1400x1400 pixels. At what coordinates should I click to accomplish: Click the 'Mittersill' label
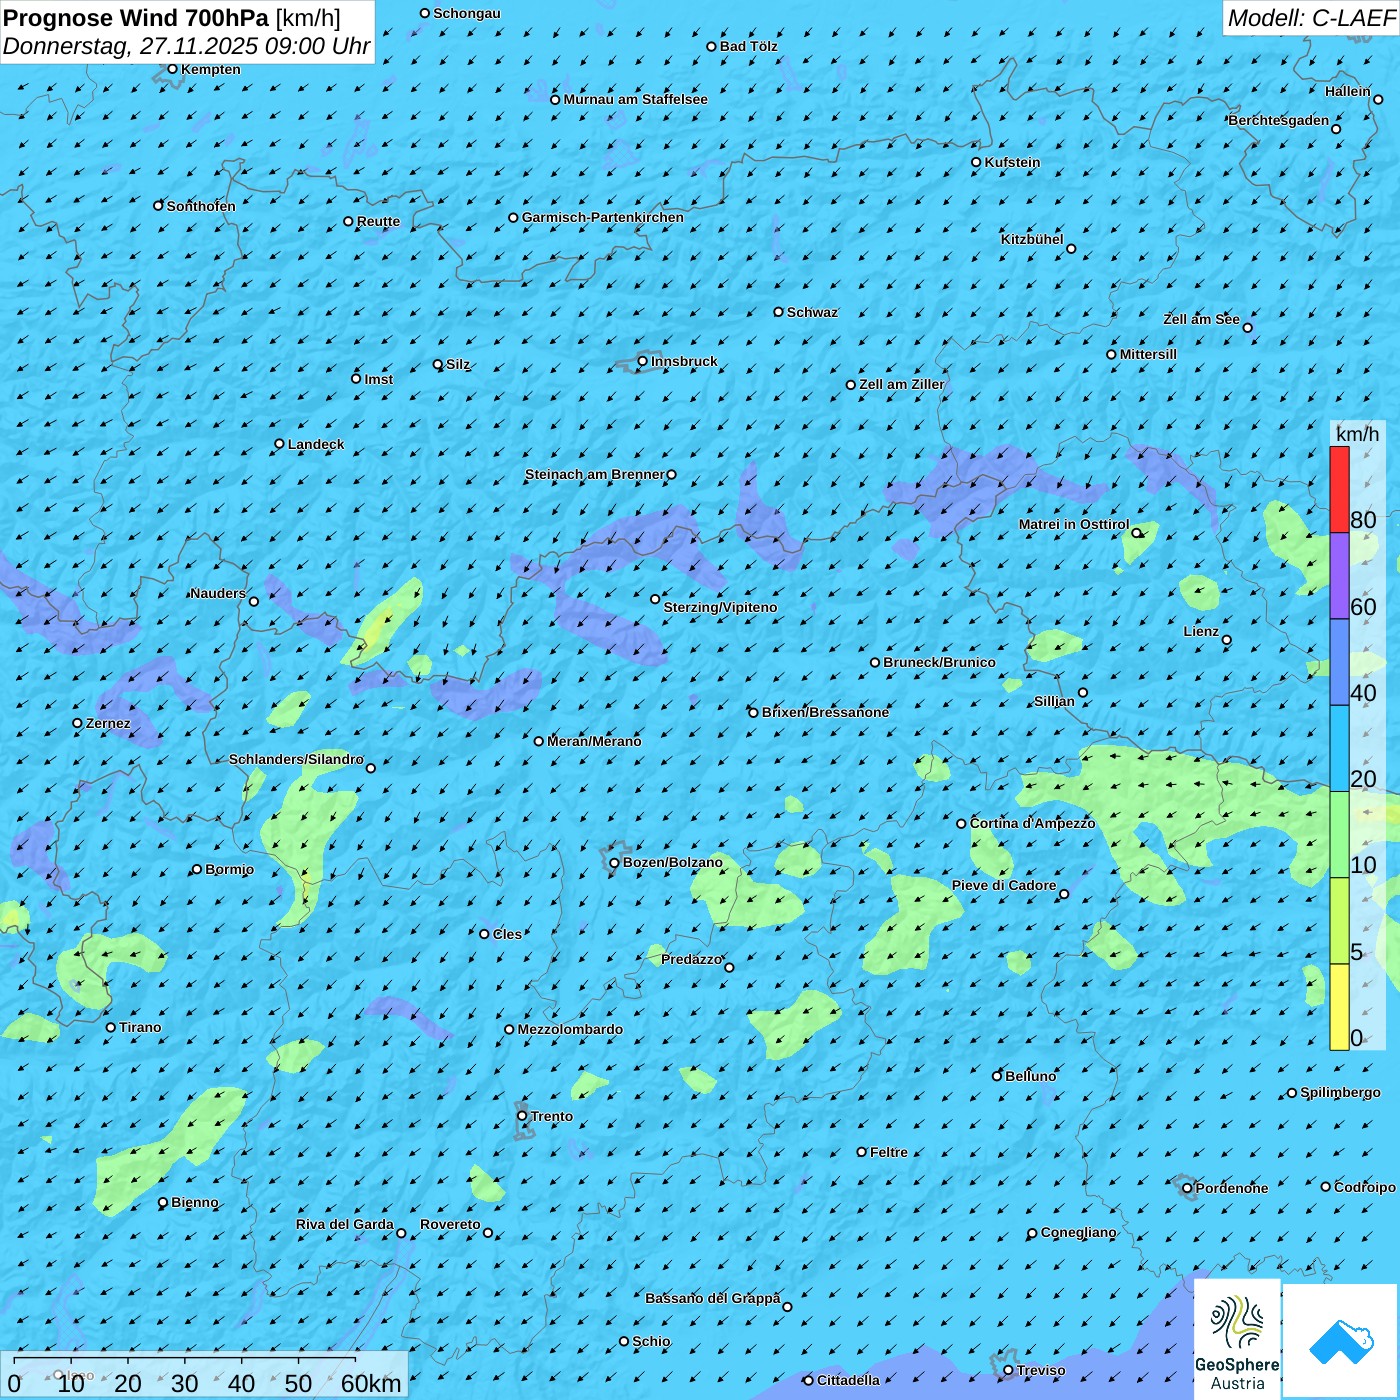[x=1148, y=355]
